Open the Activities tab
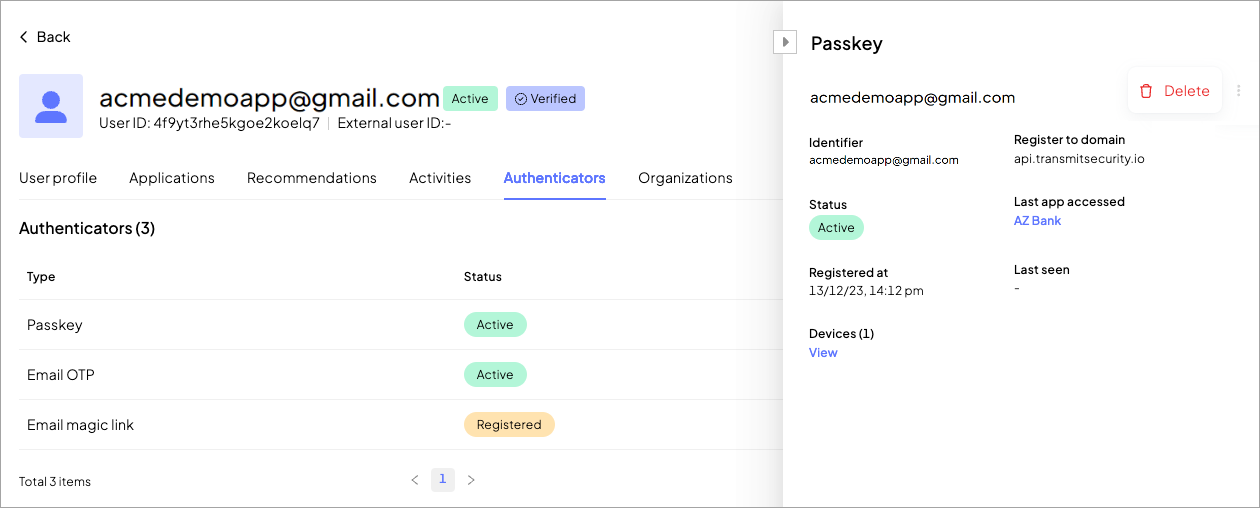The width and height of the screenshot is (1260, 508). point(440,178)
